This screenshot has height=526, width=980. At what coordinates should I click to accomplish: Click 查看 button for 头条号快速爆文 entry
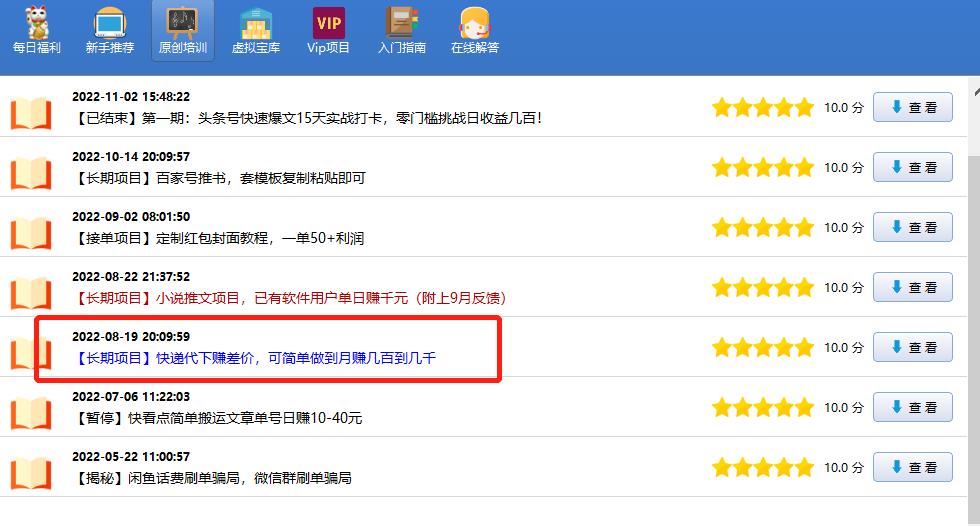912,107
